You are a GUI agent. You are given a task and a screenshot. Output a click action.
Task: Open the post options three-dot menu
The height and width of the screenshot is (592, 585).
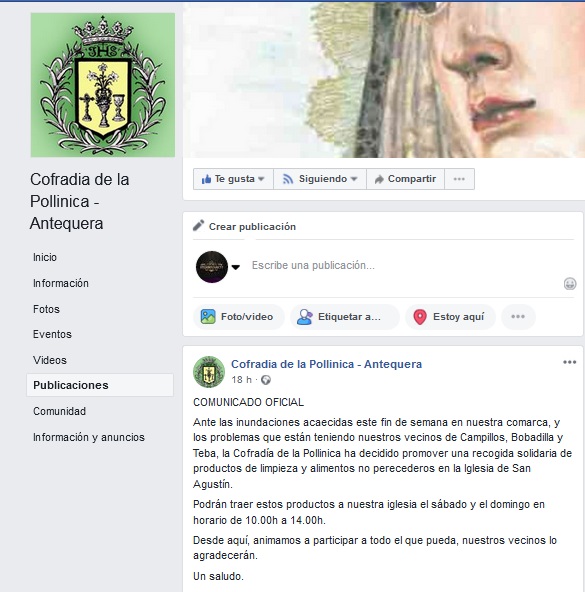pyautogui.click(x=570, y=362)
